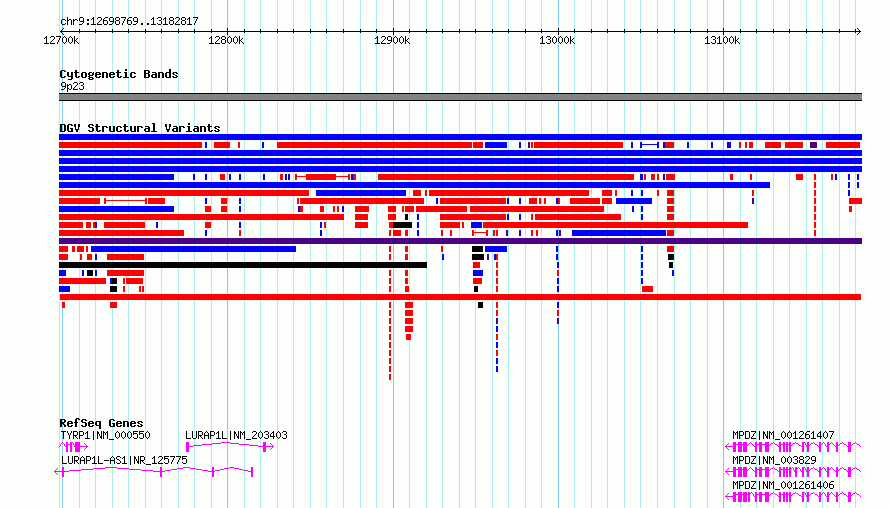The image size is (890, 508).
Task: Click the long black structural variant bar
Action: coord(243,265)
